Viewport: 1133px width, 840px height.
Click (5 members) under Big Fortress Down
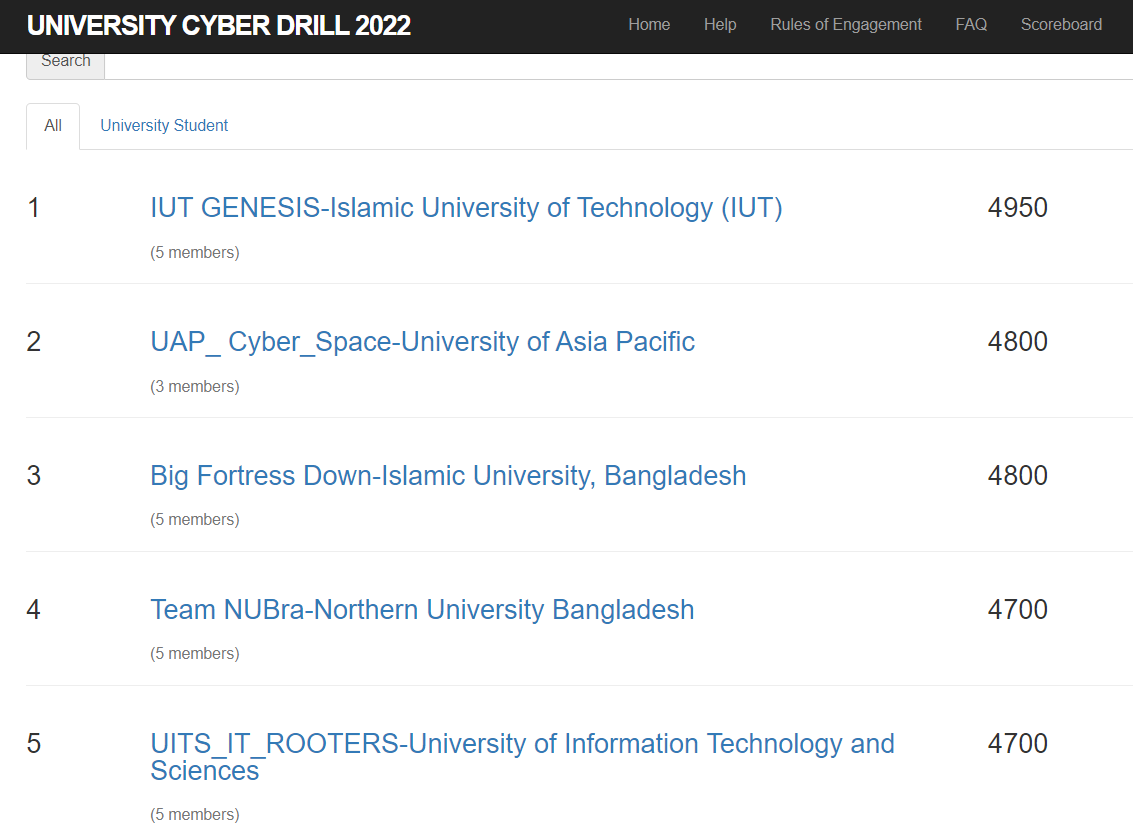coord(194,519)
